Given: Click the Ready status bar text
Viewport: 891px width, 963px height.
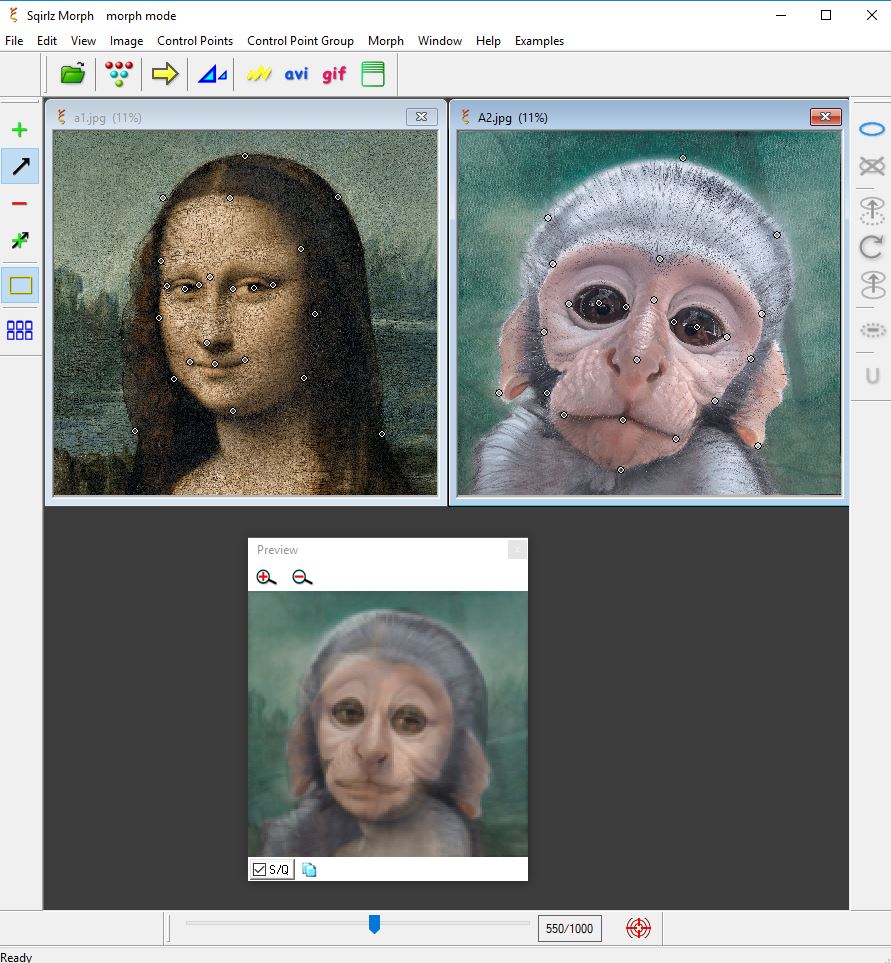Looking at the screenshot, I should click(16, 957).
